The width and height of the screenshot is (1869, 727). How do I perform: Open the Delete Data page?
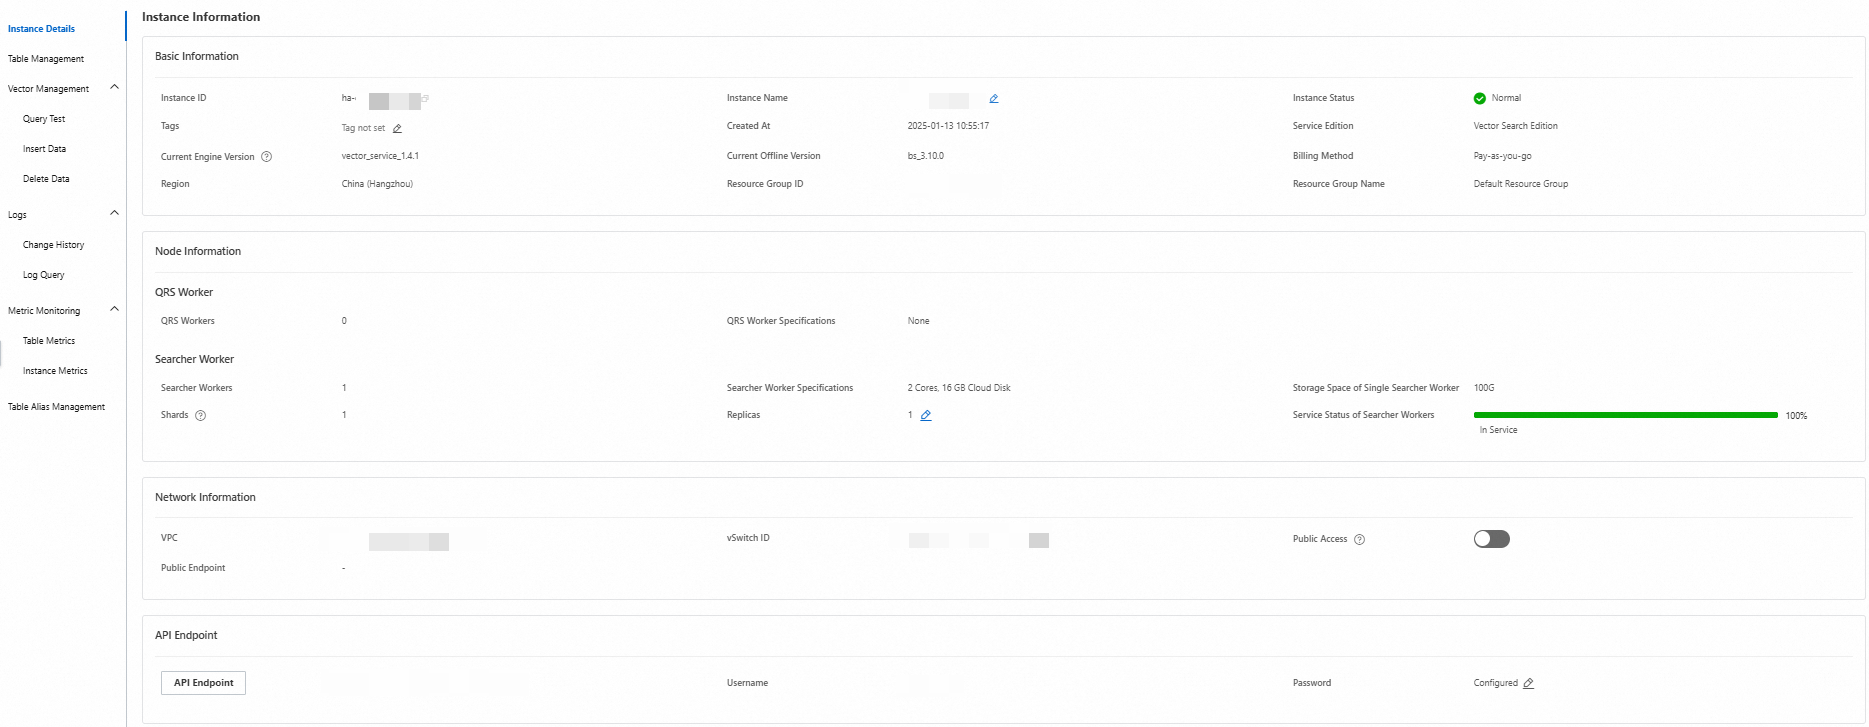[46, 179]
